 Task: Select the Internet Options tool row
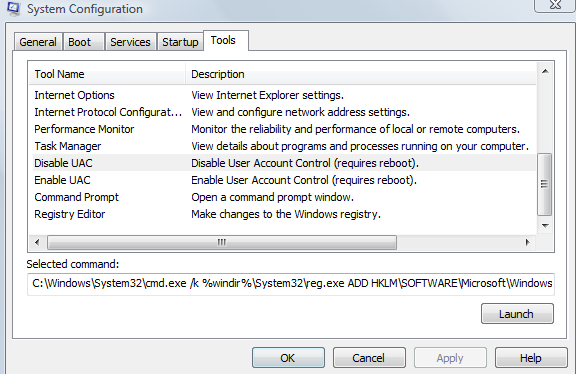[283, 95]
